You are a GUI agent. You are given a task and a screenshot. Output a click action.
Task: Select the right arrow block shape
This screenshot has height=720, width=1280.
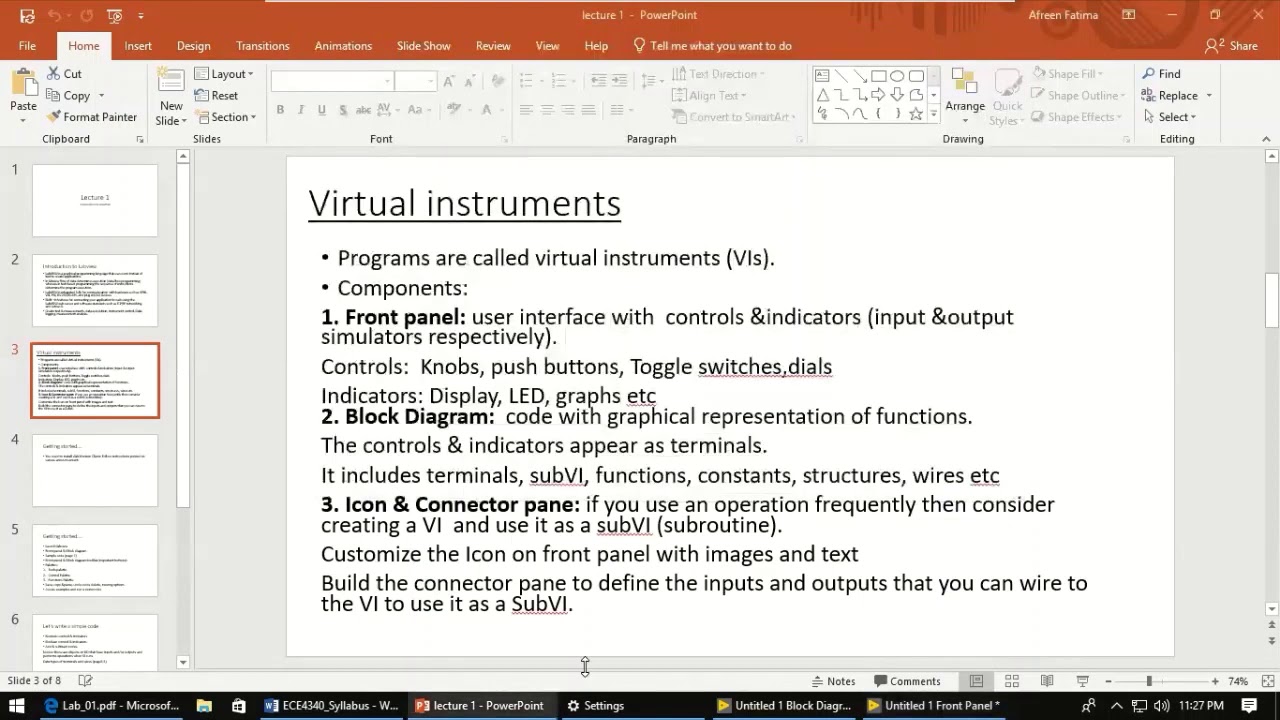click(878, 95)
